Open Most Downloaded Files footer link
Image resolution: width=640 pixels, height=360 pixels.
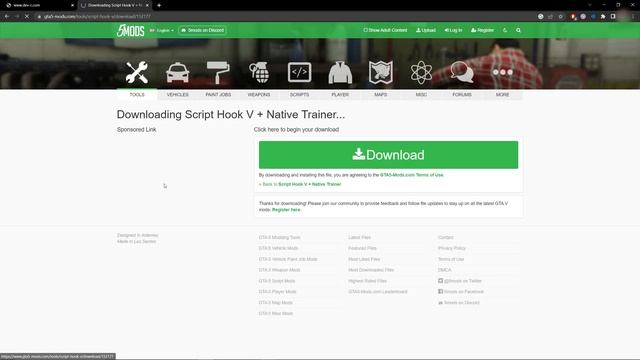point(371,270)
